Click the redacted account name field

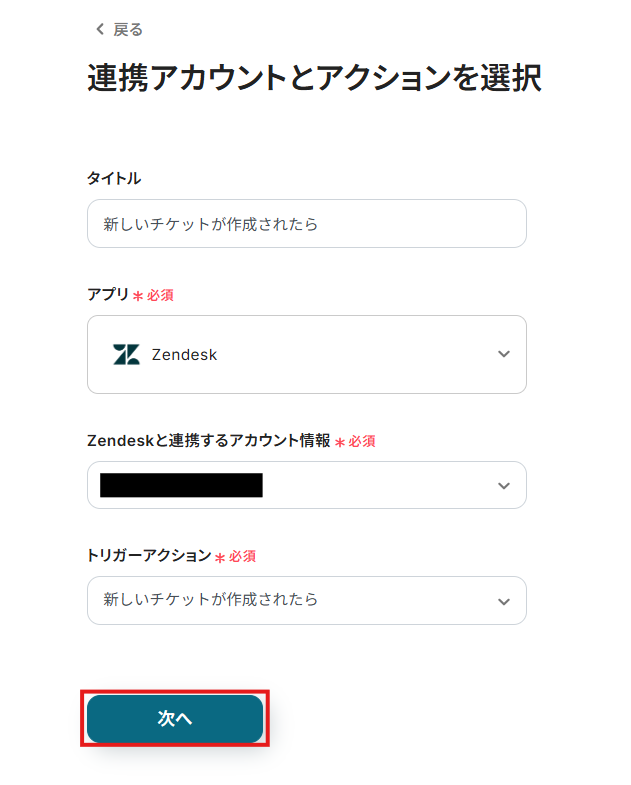[x=181, y=485]
